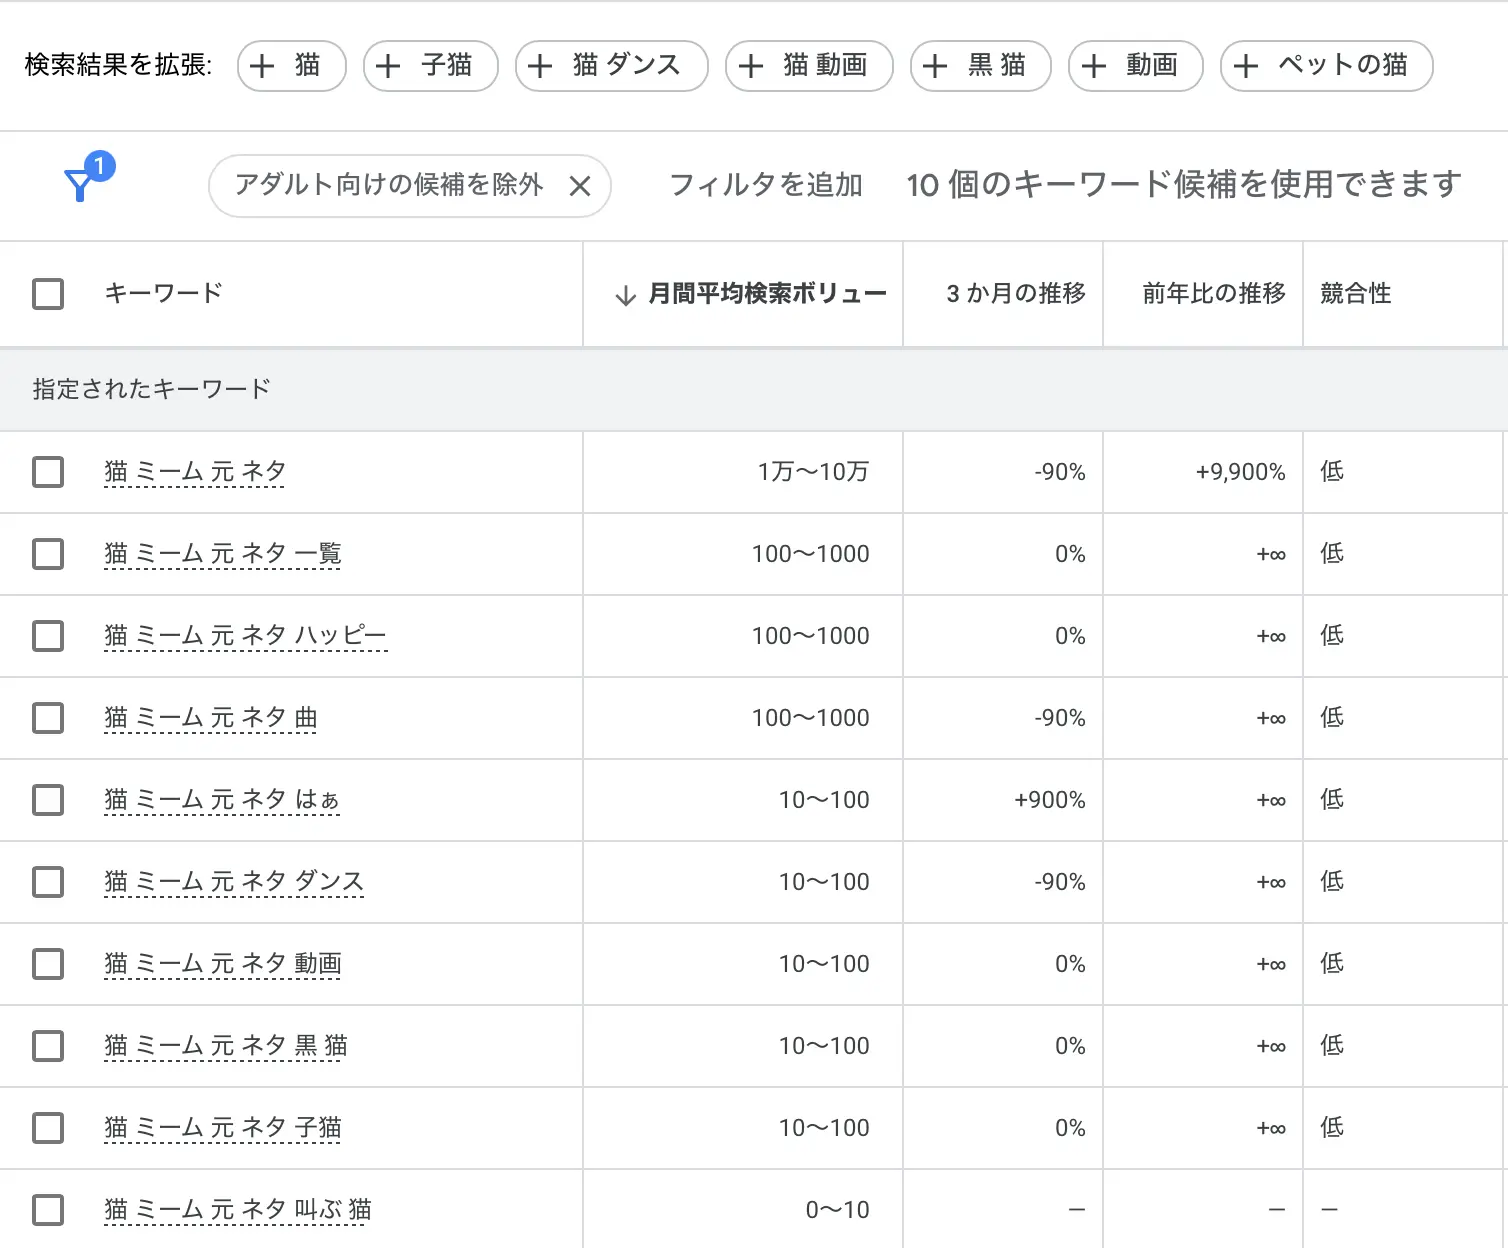
Task: Toggle the select-all keywords checkbox
Action: pos(48,294)
